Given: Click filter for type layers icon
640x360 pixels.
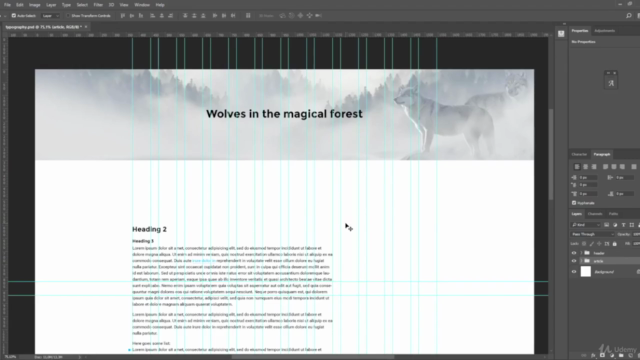Looking at the screenshot, I should point(623,225).
